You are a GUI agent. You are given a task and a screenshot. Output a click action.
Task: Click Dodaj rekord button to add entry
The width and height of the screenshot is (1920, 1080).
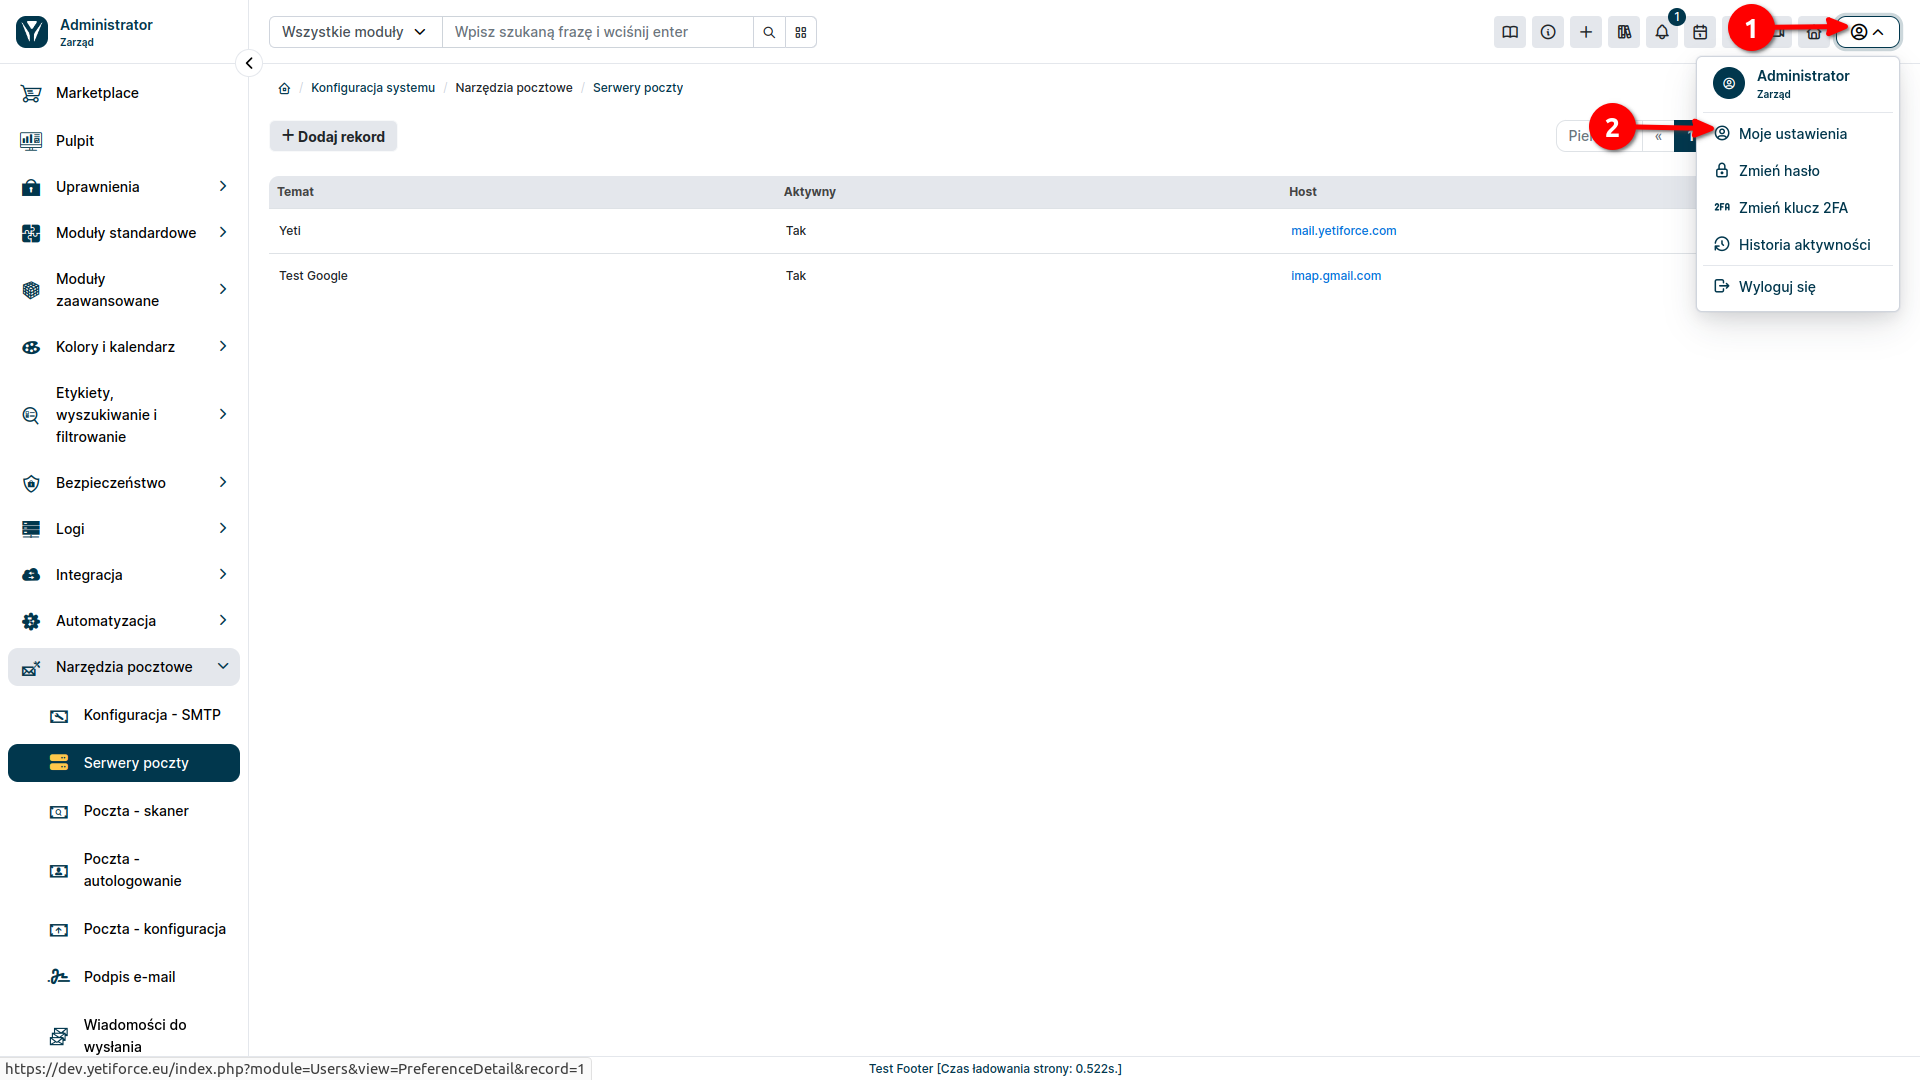[332, 135]
